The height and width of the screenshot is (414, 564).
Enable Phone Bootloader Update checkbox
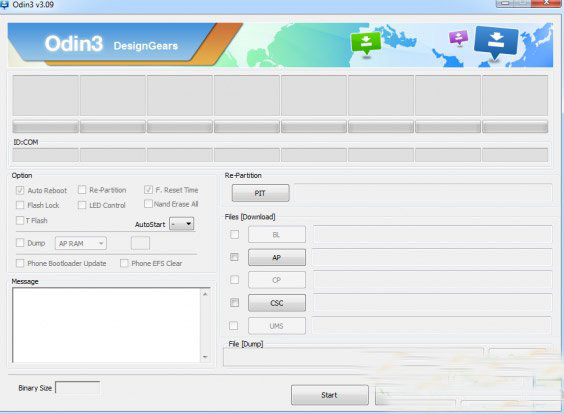[20, 263]
